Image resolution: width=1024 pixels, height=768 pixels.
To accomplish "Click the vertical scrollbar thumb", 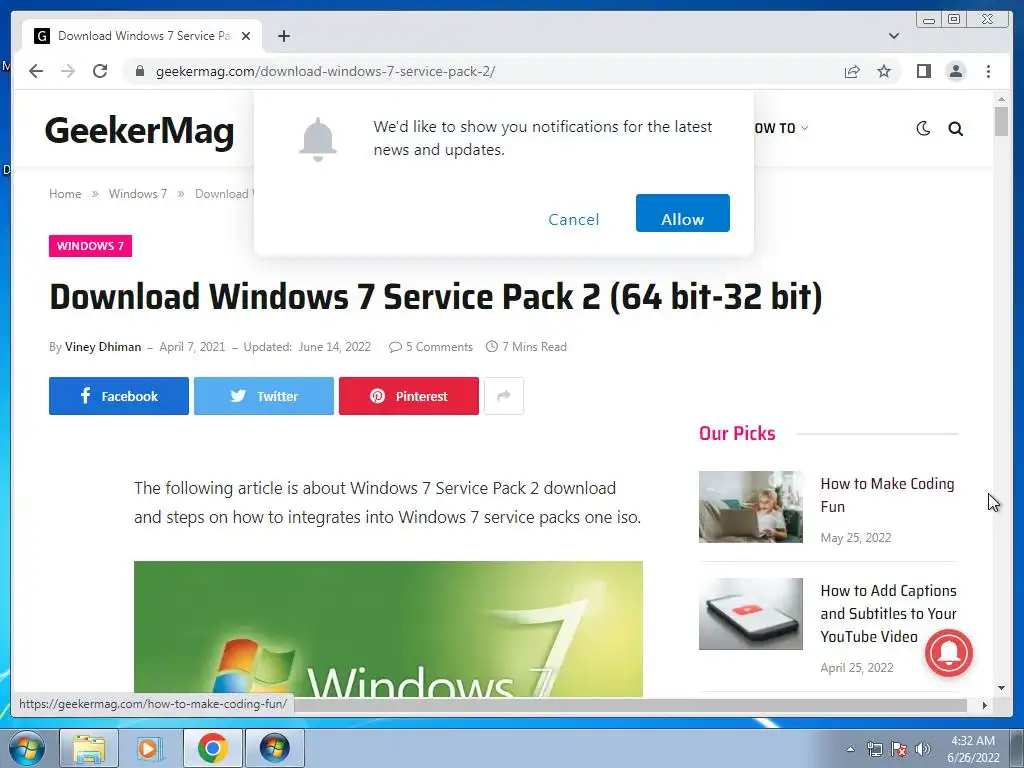I will point(1001,121).
